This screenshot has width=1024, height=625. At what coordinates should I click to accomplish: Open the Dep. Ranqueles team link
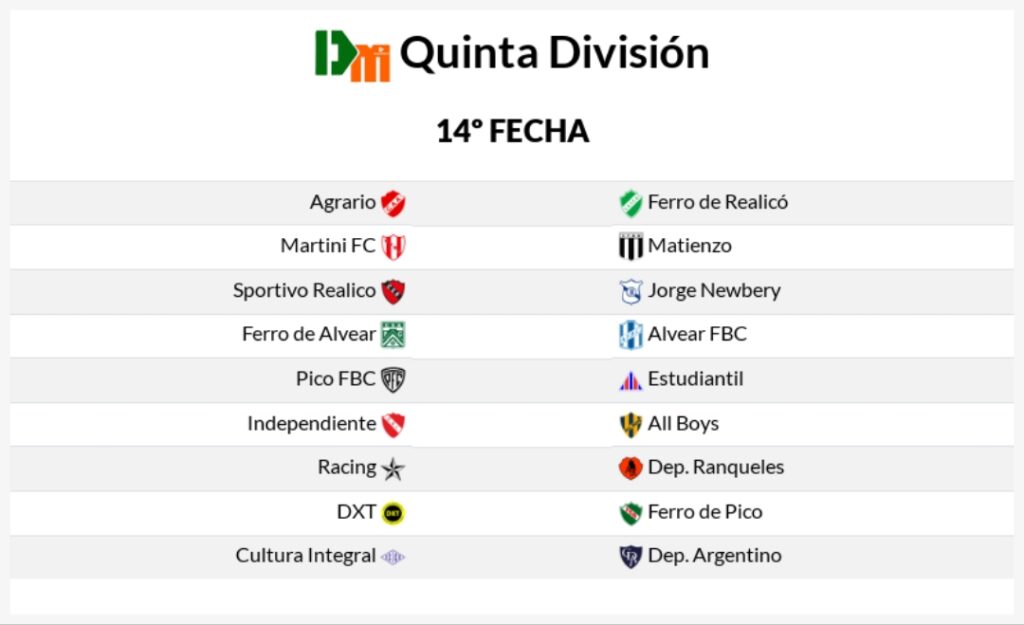(715, 467)
